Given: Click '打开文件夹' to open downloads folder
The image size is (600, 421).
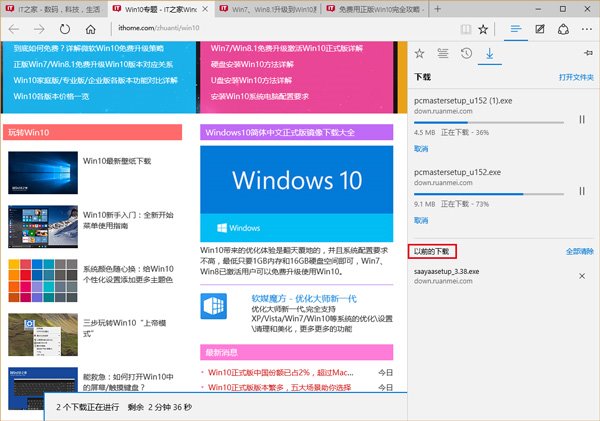Looking at the screenshot, I should coord(575,77).
